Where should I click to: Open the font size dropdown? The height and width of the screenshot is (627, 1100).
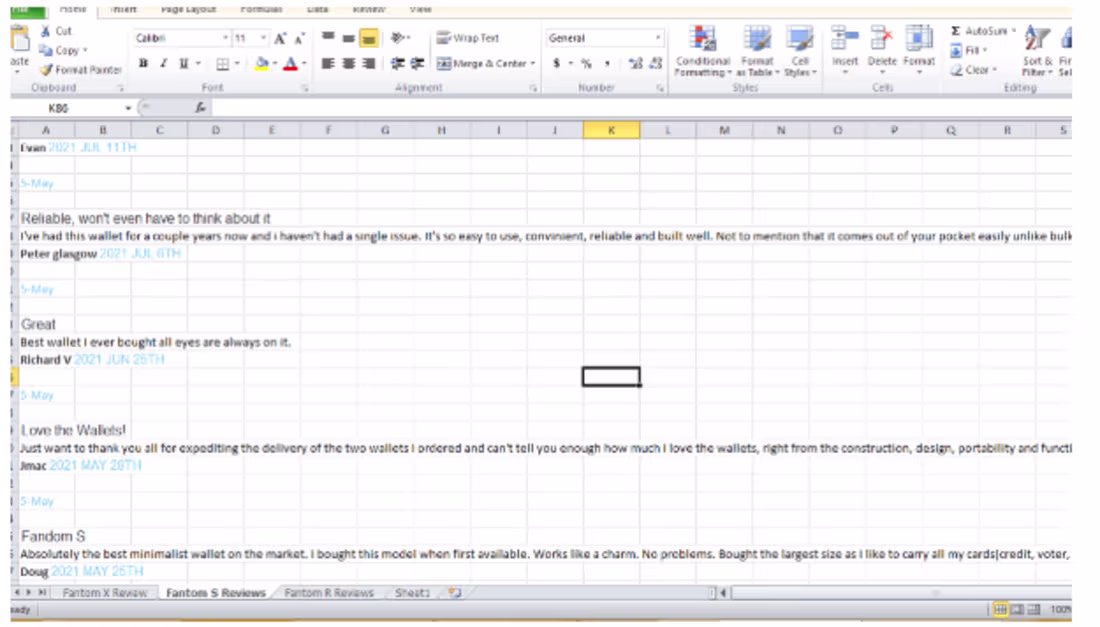(x=263, y=38)
